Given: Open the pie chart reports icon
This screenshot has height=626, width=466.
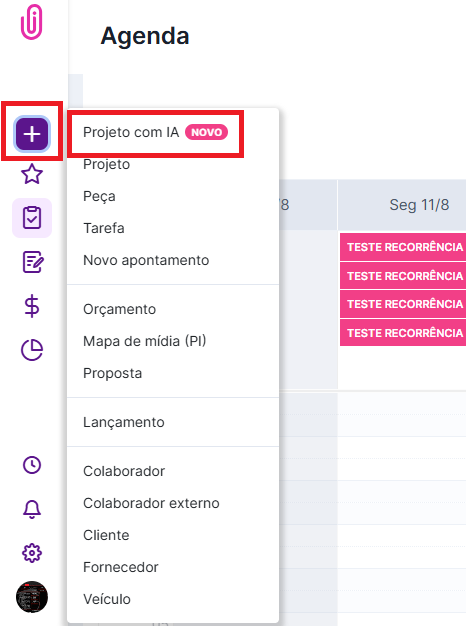Looking at the screenshot, I should [x=32, y=350].
